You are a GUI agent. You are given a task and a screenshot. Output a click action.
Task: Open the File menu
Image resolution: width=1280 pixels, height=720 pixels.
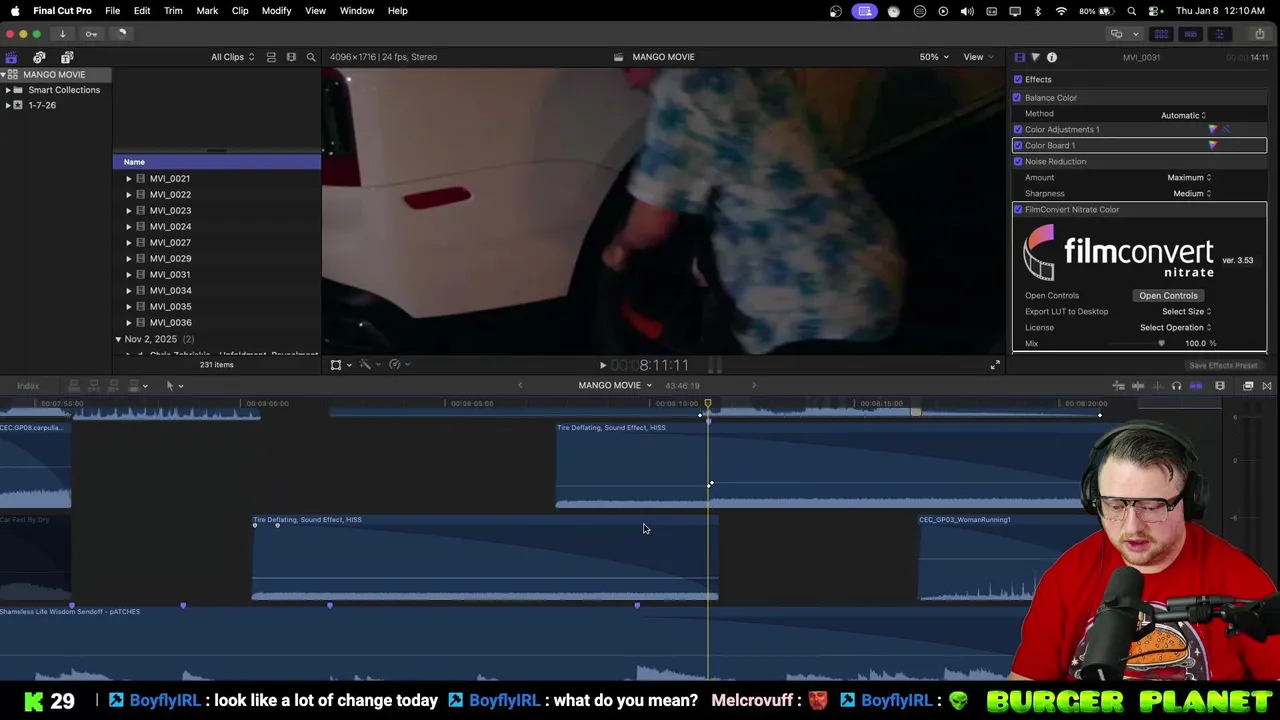tap(113, 11)
